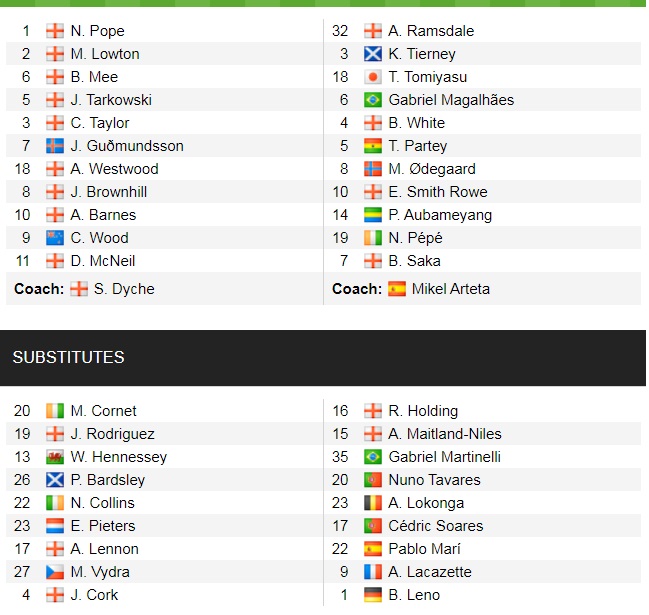Image resolution: width=649 pixels, height=615 pixels.
Task: Click the Ghana flag beside T. Partey
Action: tap(373, 146)
